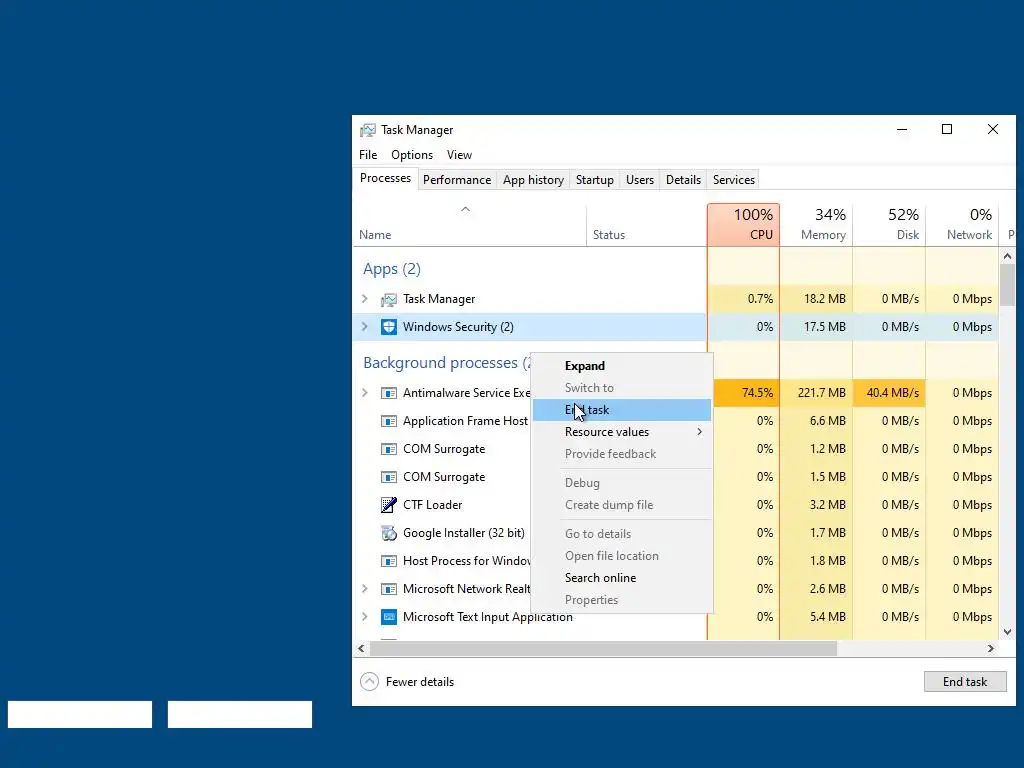Sort by the Network column header

[x=963, y=225]
